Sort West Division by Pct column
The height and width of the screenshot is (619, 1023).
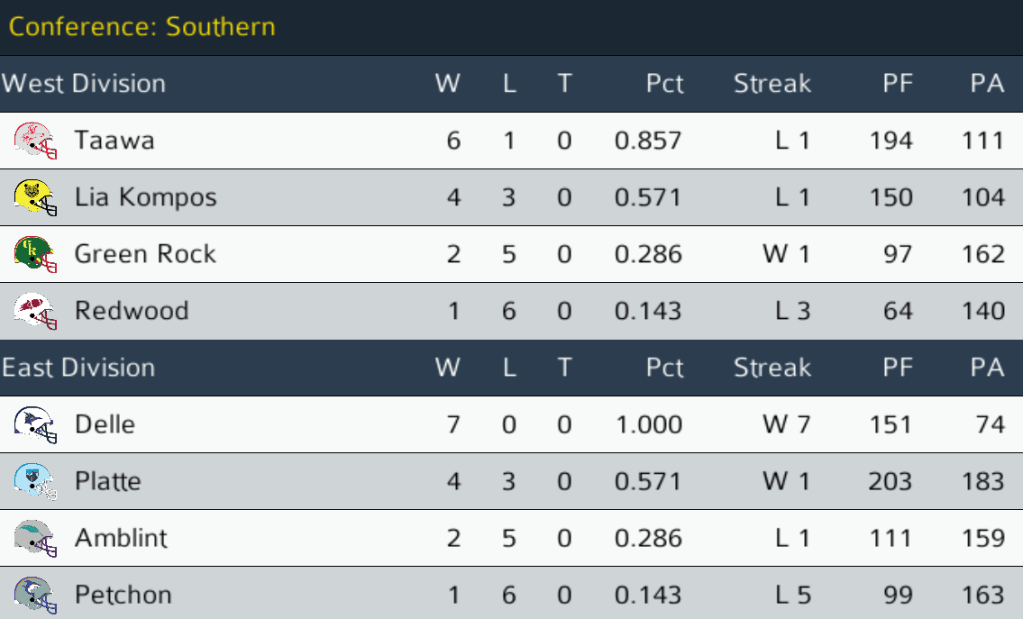[x=664, y=84]
